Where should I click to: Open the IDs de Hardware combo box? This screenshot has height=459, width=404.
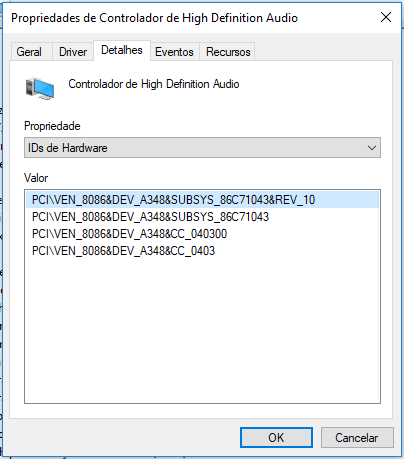[x=202, y=148]
